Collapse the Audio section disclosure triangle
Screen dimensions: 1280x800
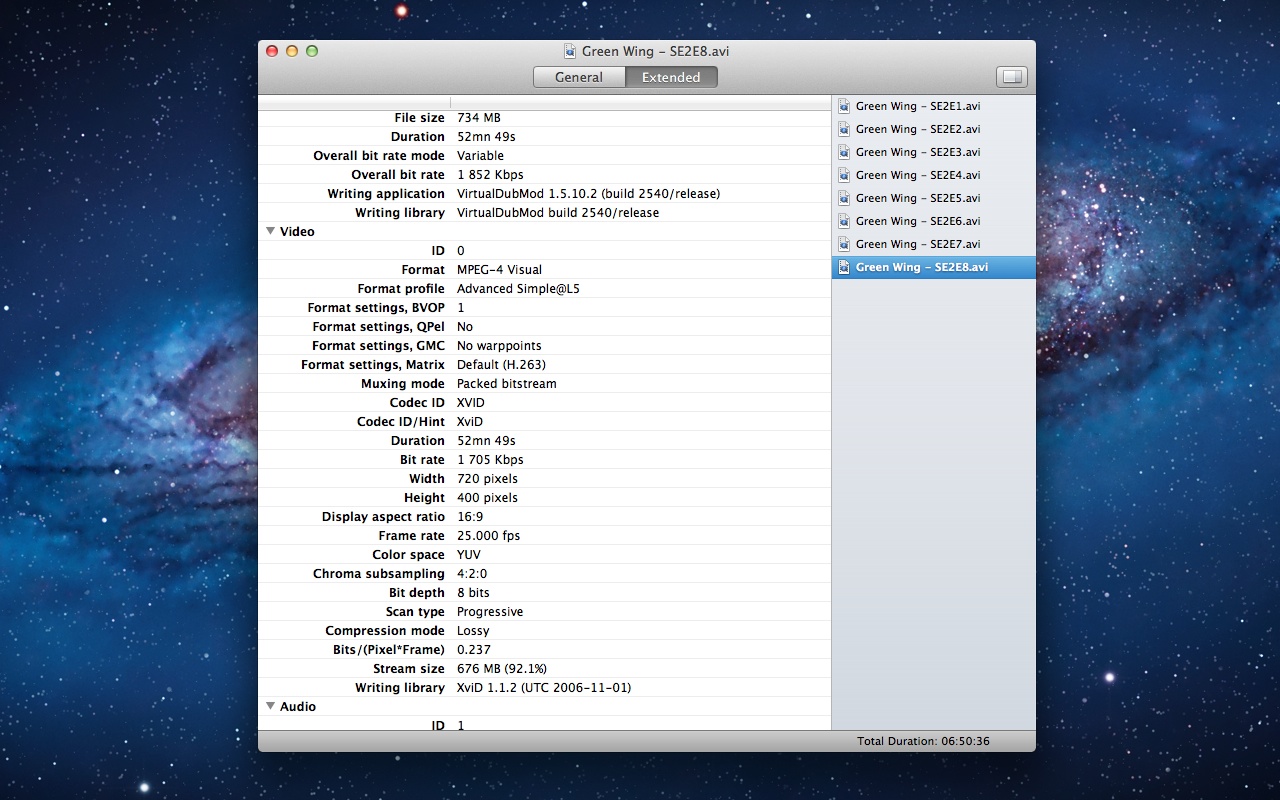click(x=269, y=705)
